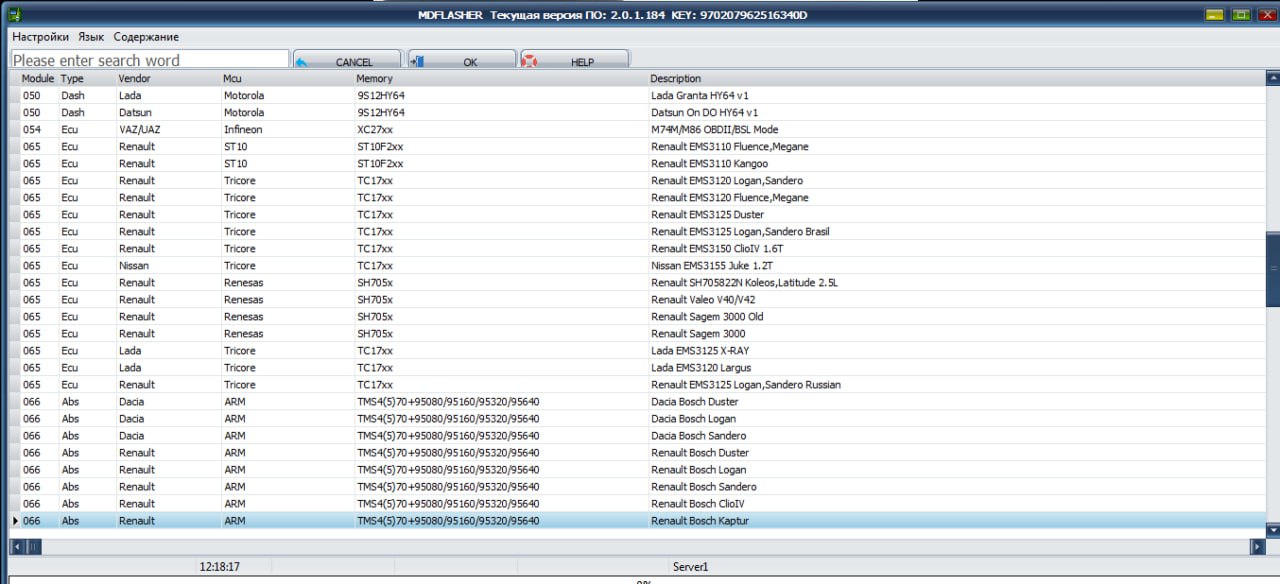Click the Memory column header
This screenshot has width=1280, height=584.
375,78
